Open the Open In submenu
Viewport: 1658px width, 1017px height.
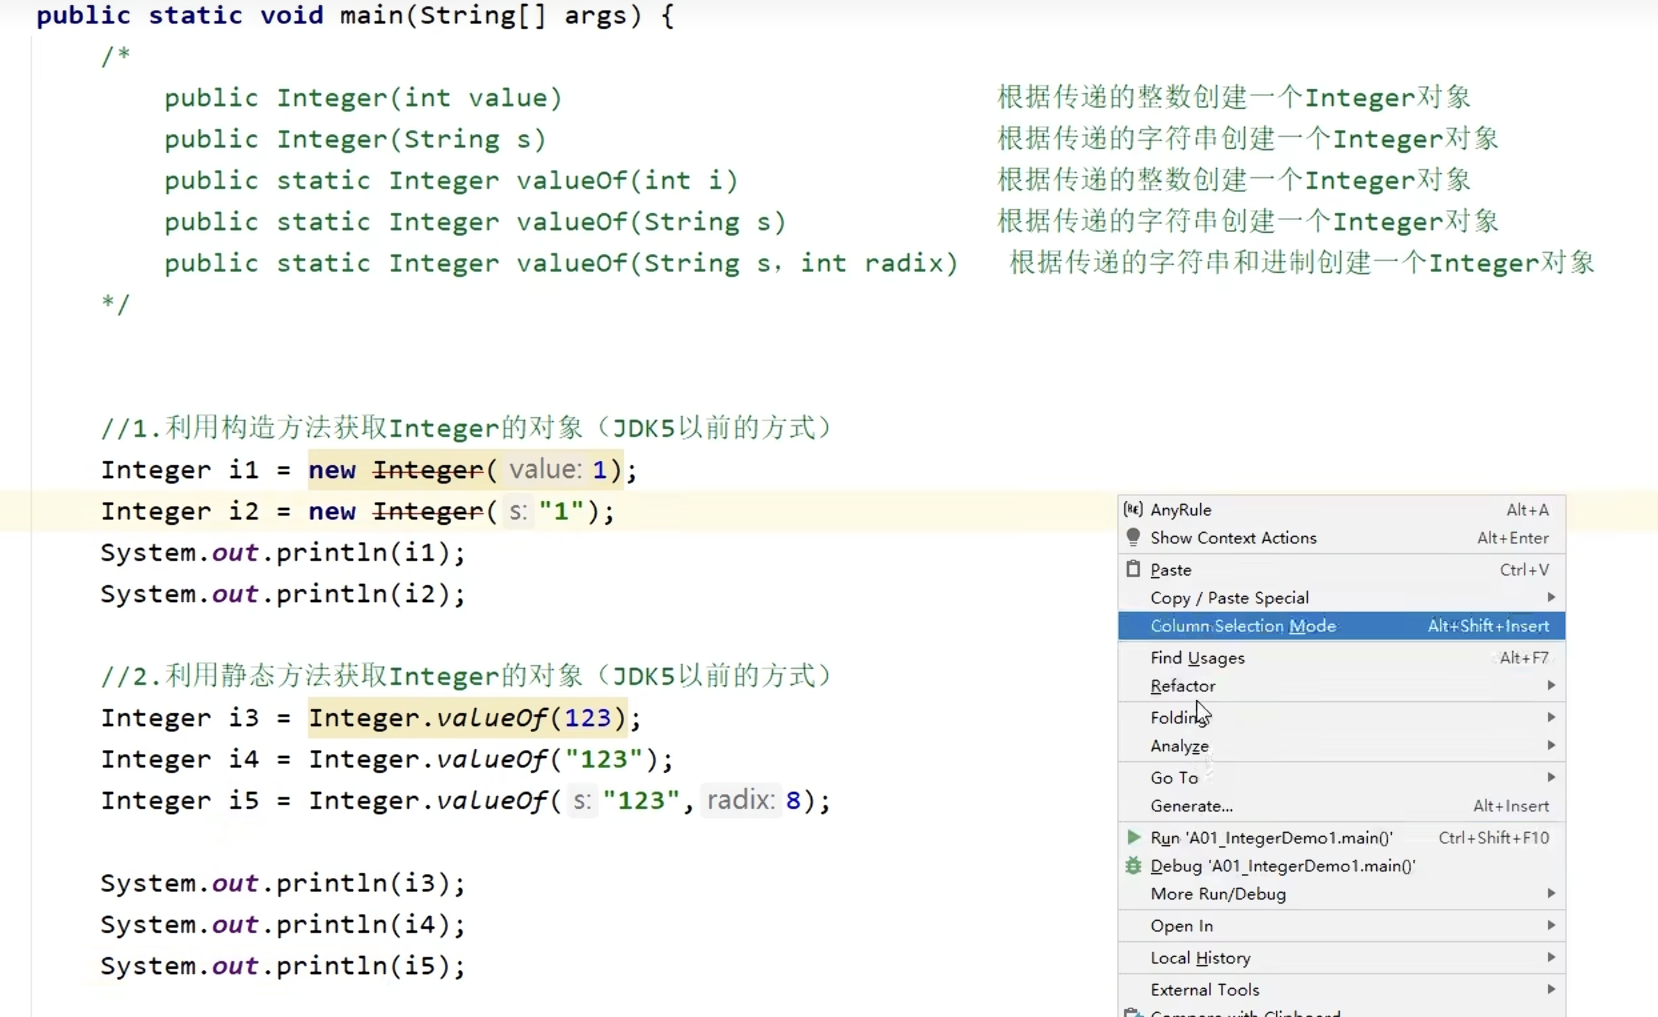1181,926
